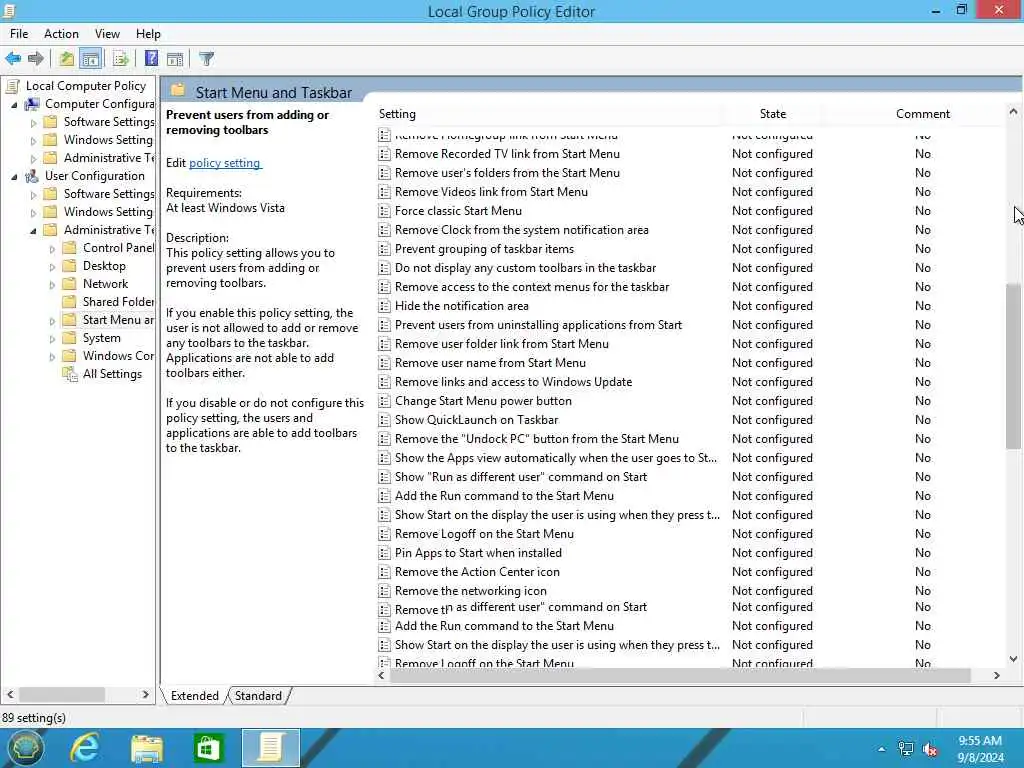
Task: Sort by the State column header
Action: click(x=773, y=114)
